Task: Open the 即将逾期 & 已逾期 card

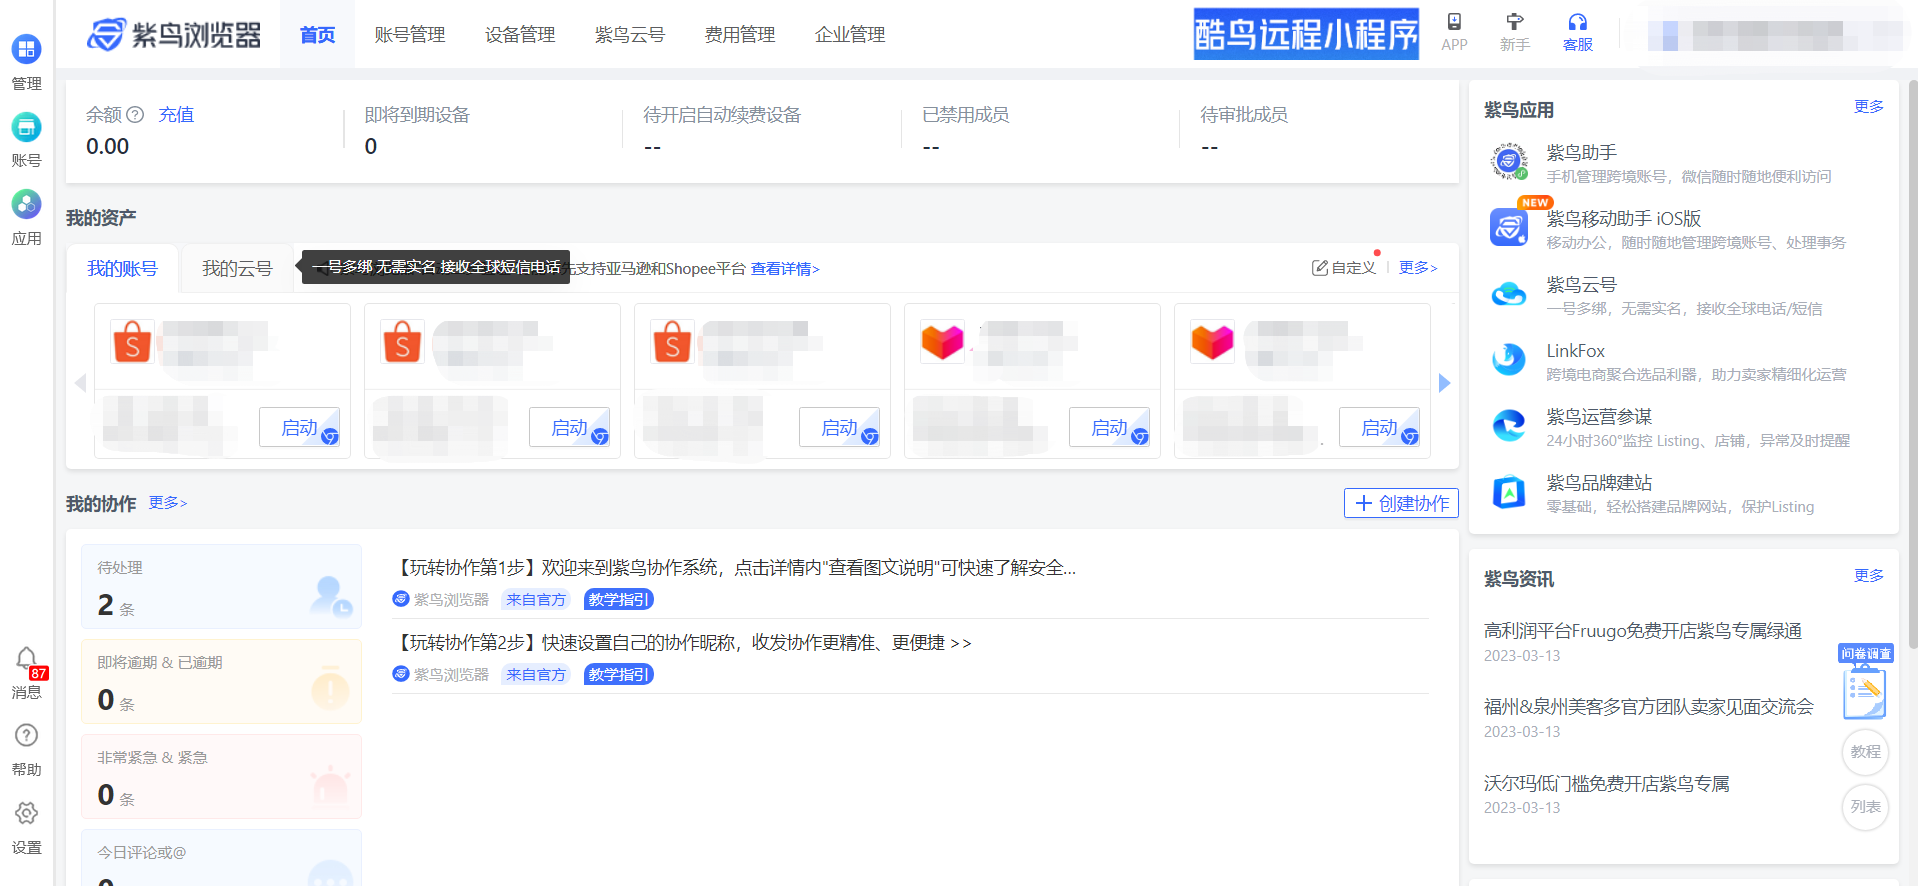Action: (221, 681)
